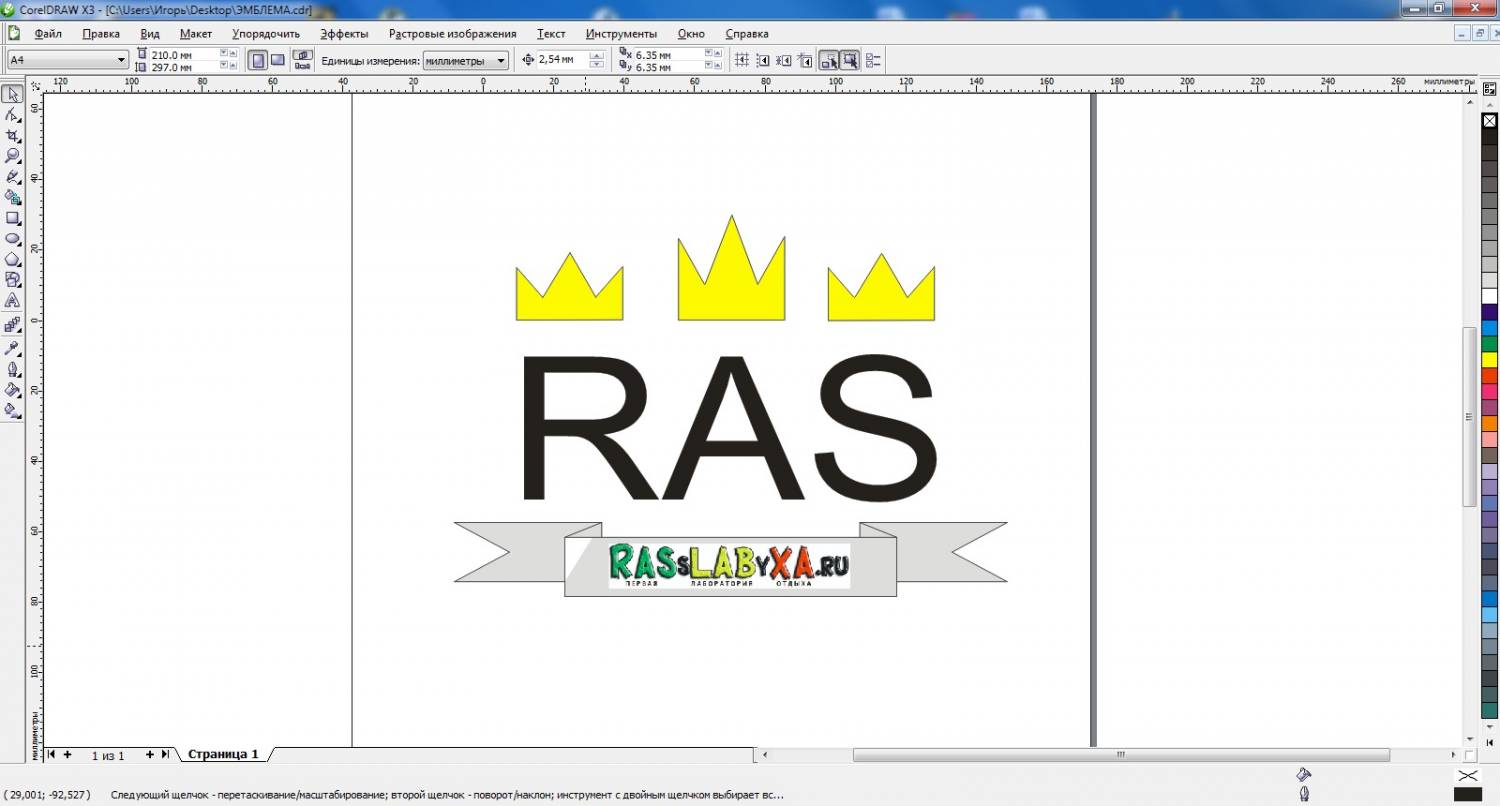The image size is (1500, 806).
Task: Select the Crop tool
Action: pyautogui.click(x=13, y=136)
